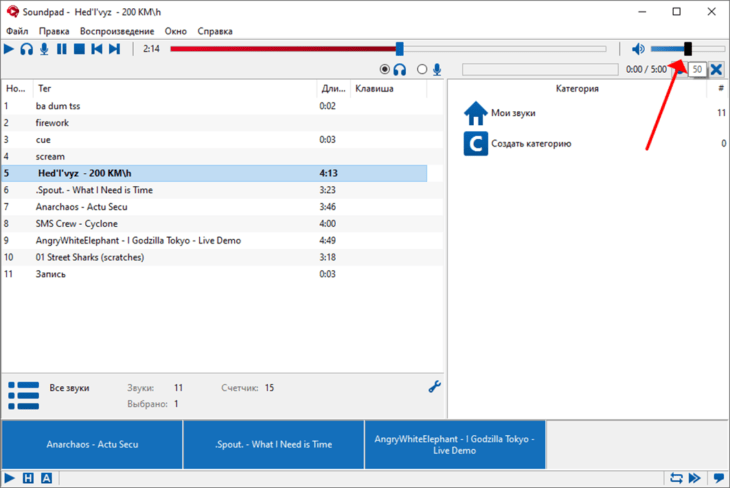Click the Все звуки list icon
Image resolution: width=730 pixels, height=488 pixels.
tap(23, 396)
